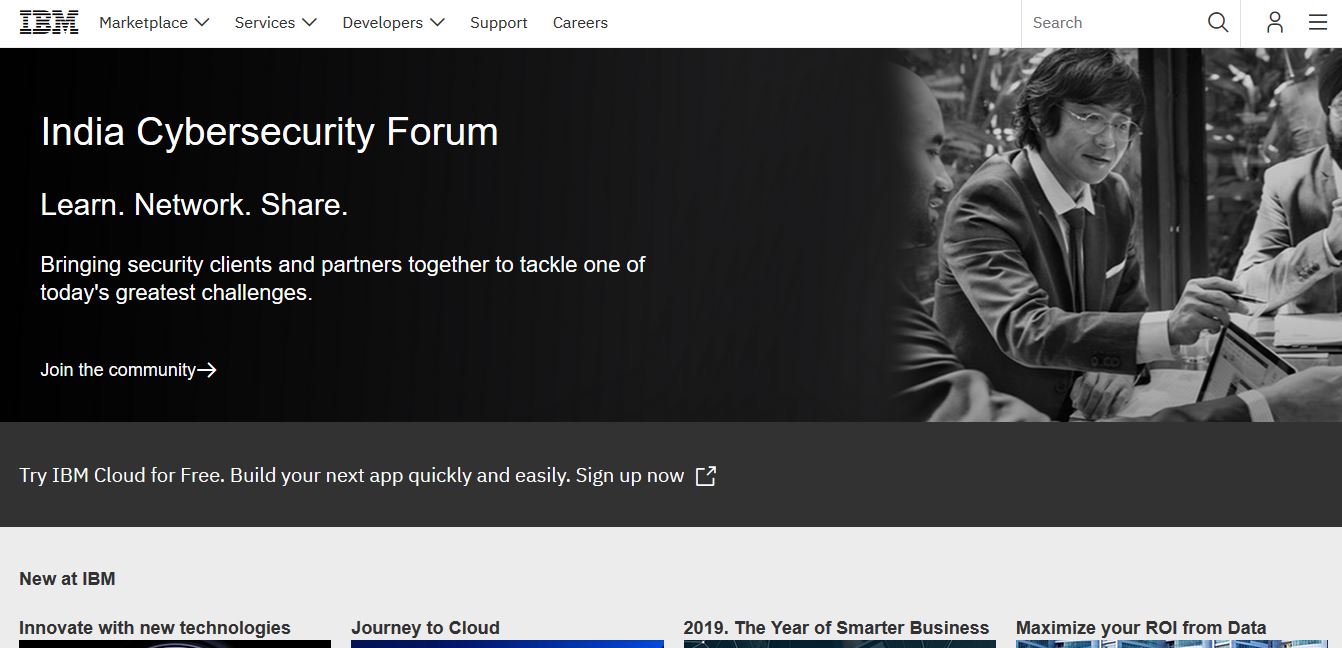Click the hero photo of the businessmen
This screenshot has width=1342, height=648.
(x=1110, y=240)
